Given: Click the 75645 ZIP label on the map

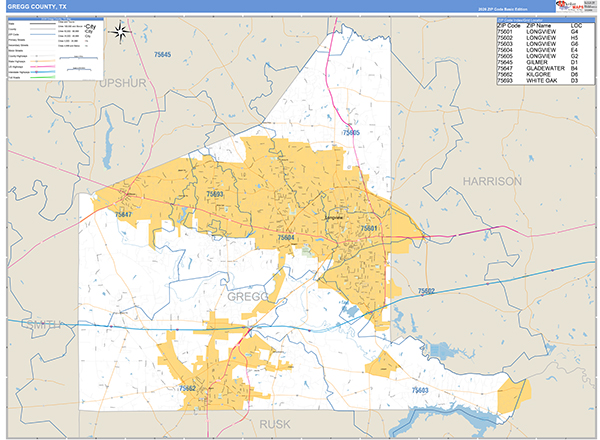Looking at the screenshot, I should pyautogui.click(x=162, y=55).
